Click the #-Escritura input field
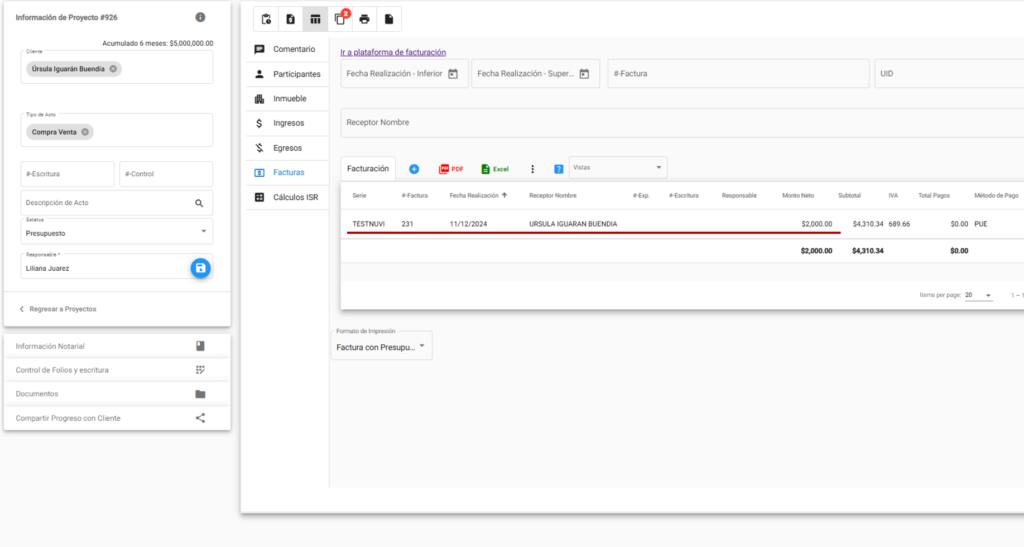Screen dimensions: 1024x547 click(67, 174)
